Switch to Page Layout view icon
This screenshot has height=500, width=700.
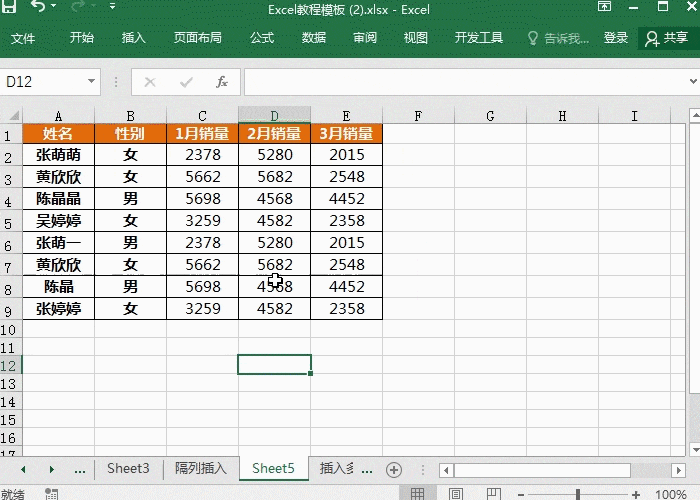pos(455,493)
